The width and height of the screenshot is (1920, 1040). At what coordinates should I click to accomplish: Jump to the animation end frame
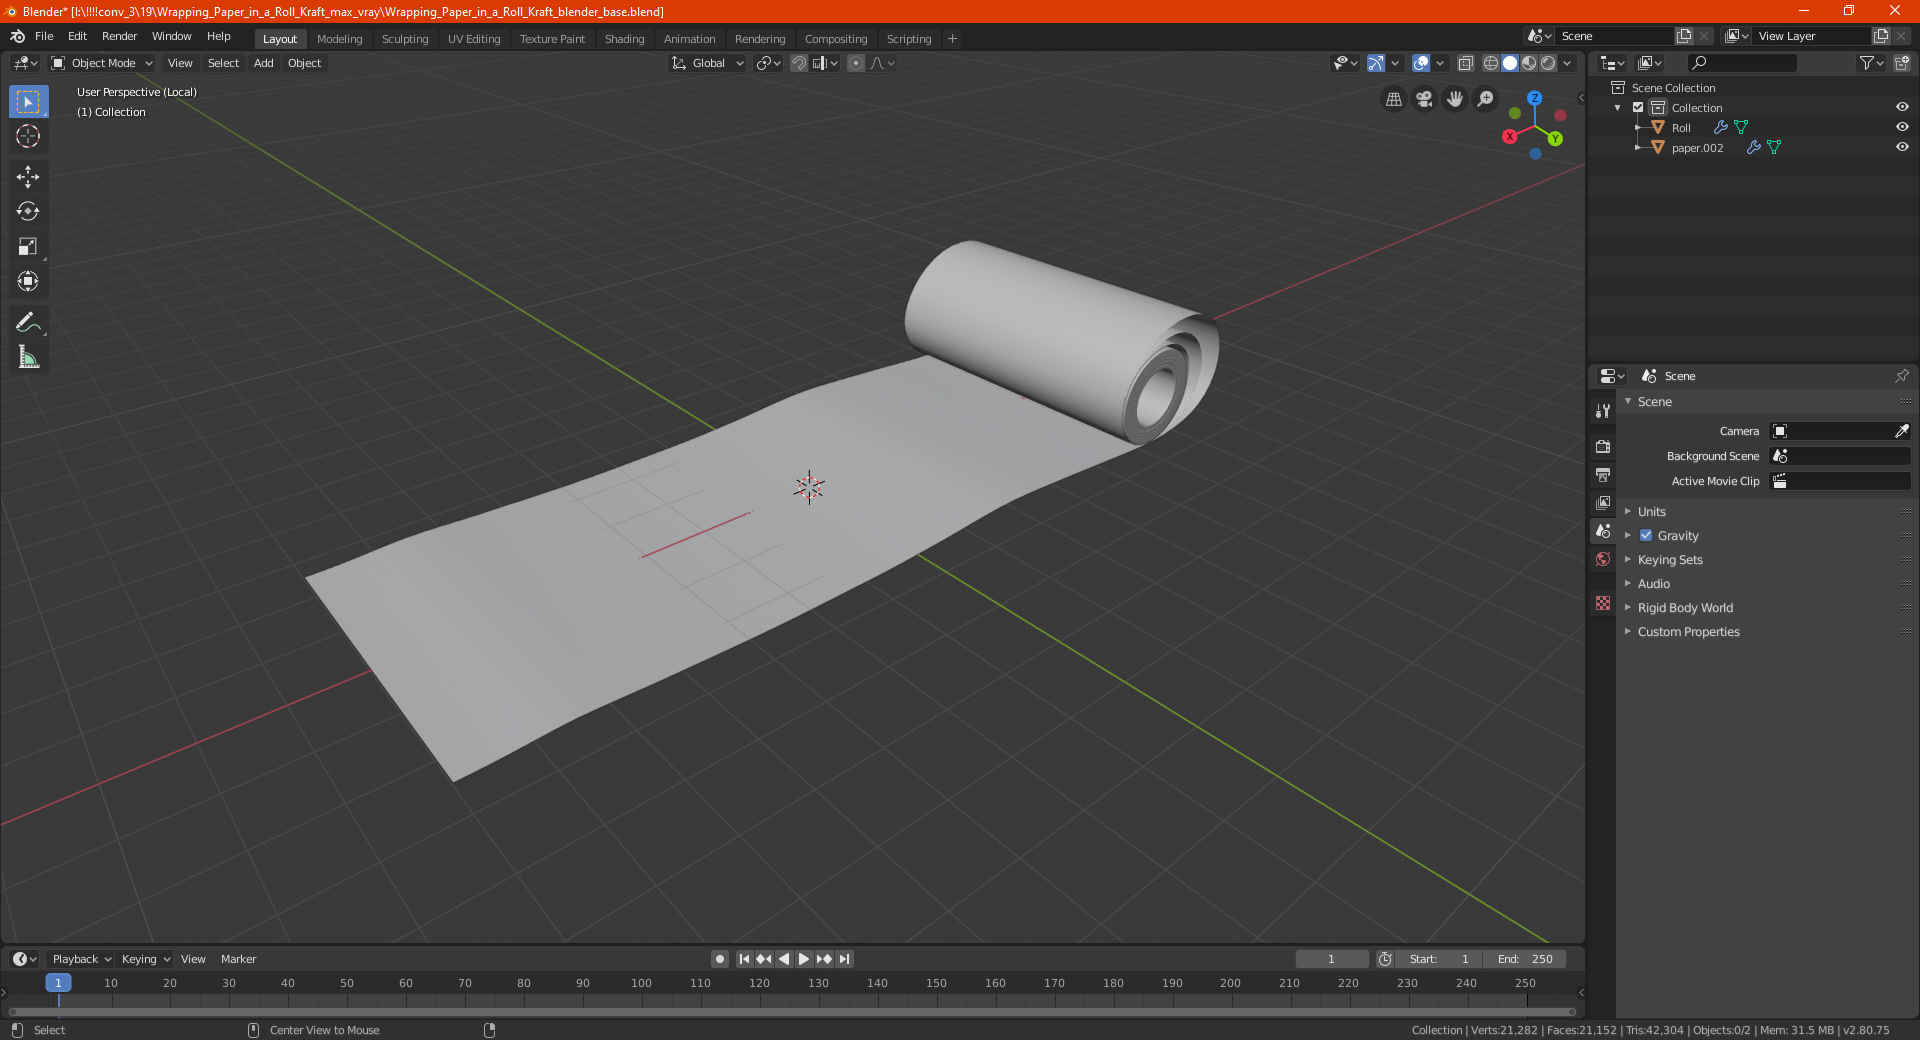tap(845, 959)
